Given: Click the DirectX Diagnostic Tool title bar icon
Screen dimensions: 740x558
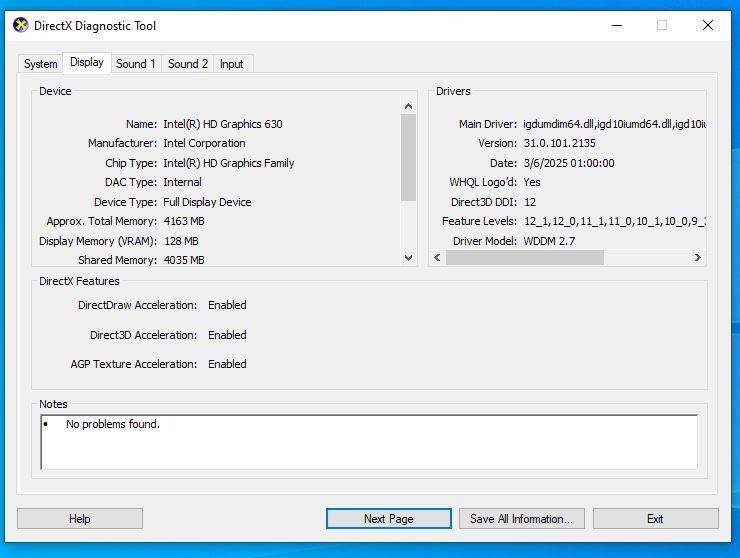Looking at the screenshot, I should [x=21, y=25].
